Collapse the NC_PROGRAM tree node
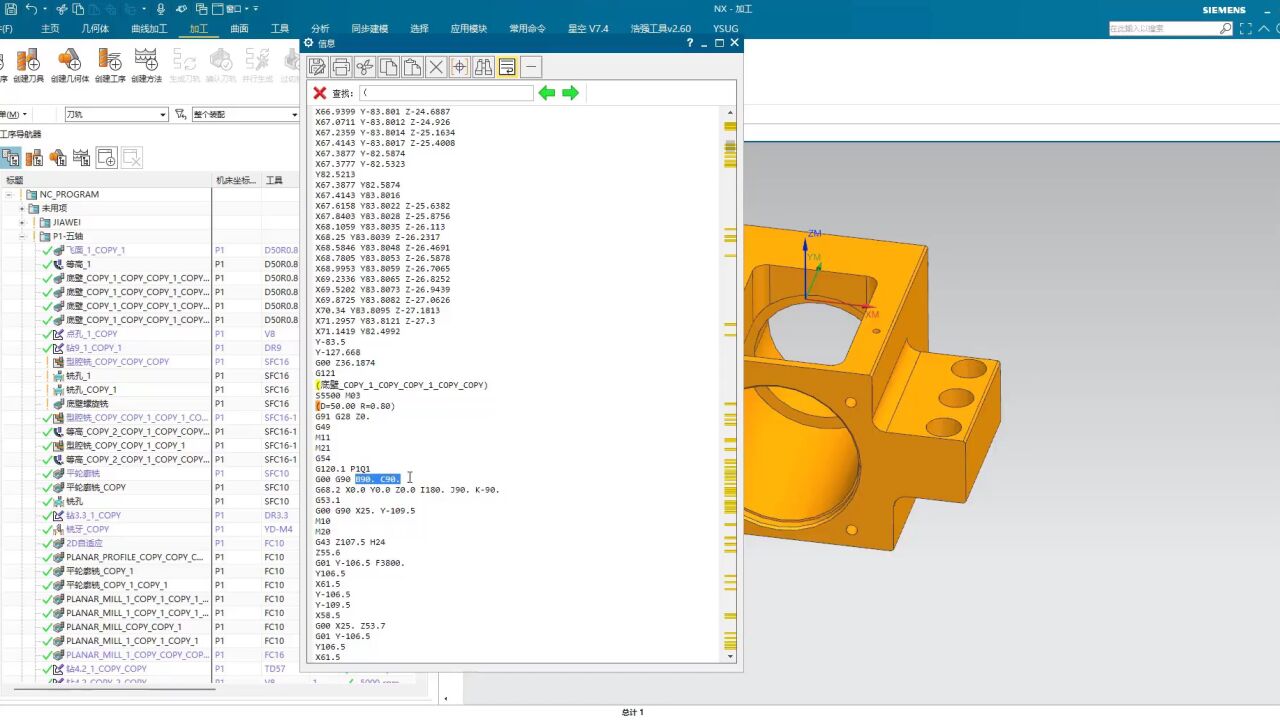 point(9,194)
